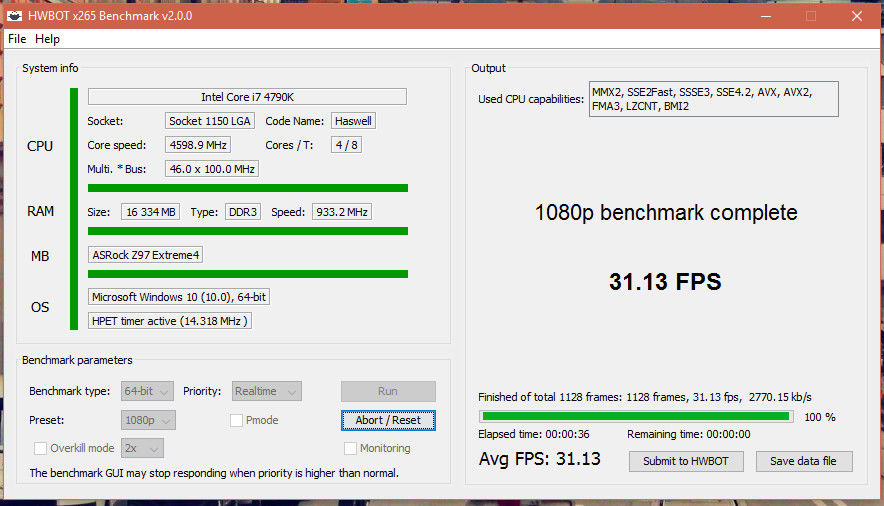
Task: Click the Finished of total 1128 frames line
Action: (x=645, y=397)
